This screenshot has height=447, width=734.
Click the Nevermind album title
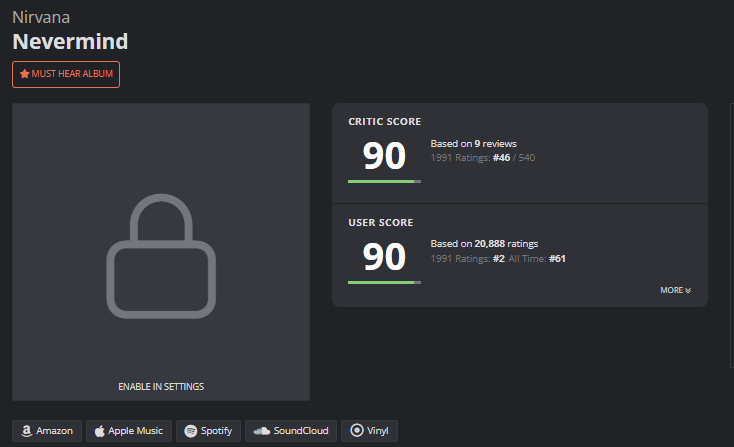coord(70,42)
